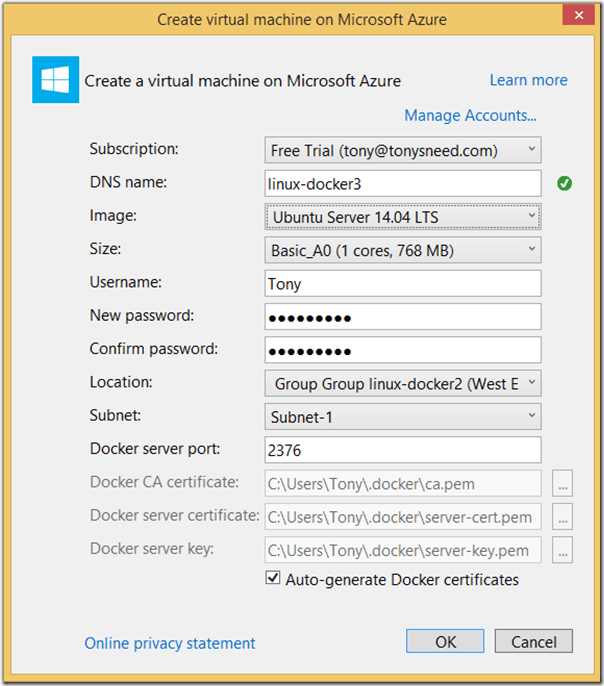
Task: Click the dialog heading 'Create a virtual machine on Microsoft Azure'
Action: tap(242, 81)
